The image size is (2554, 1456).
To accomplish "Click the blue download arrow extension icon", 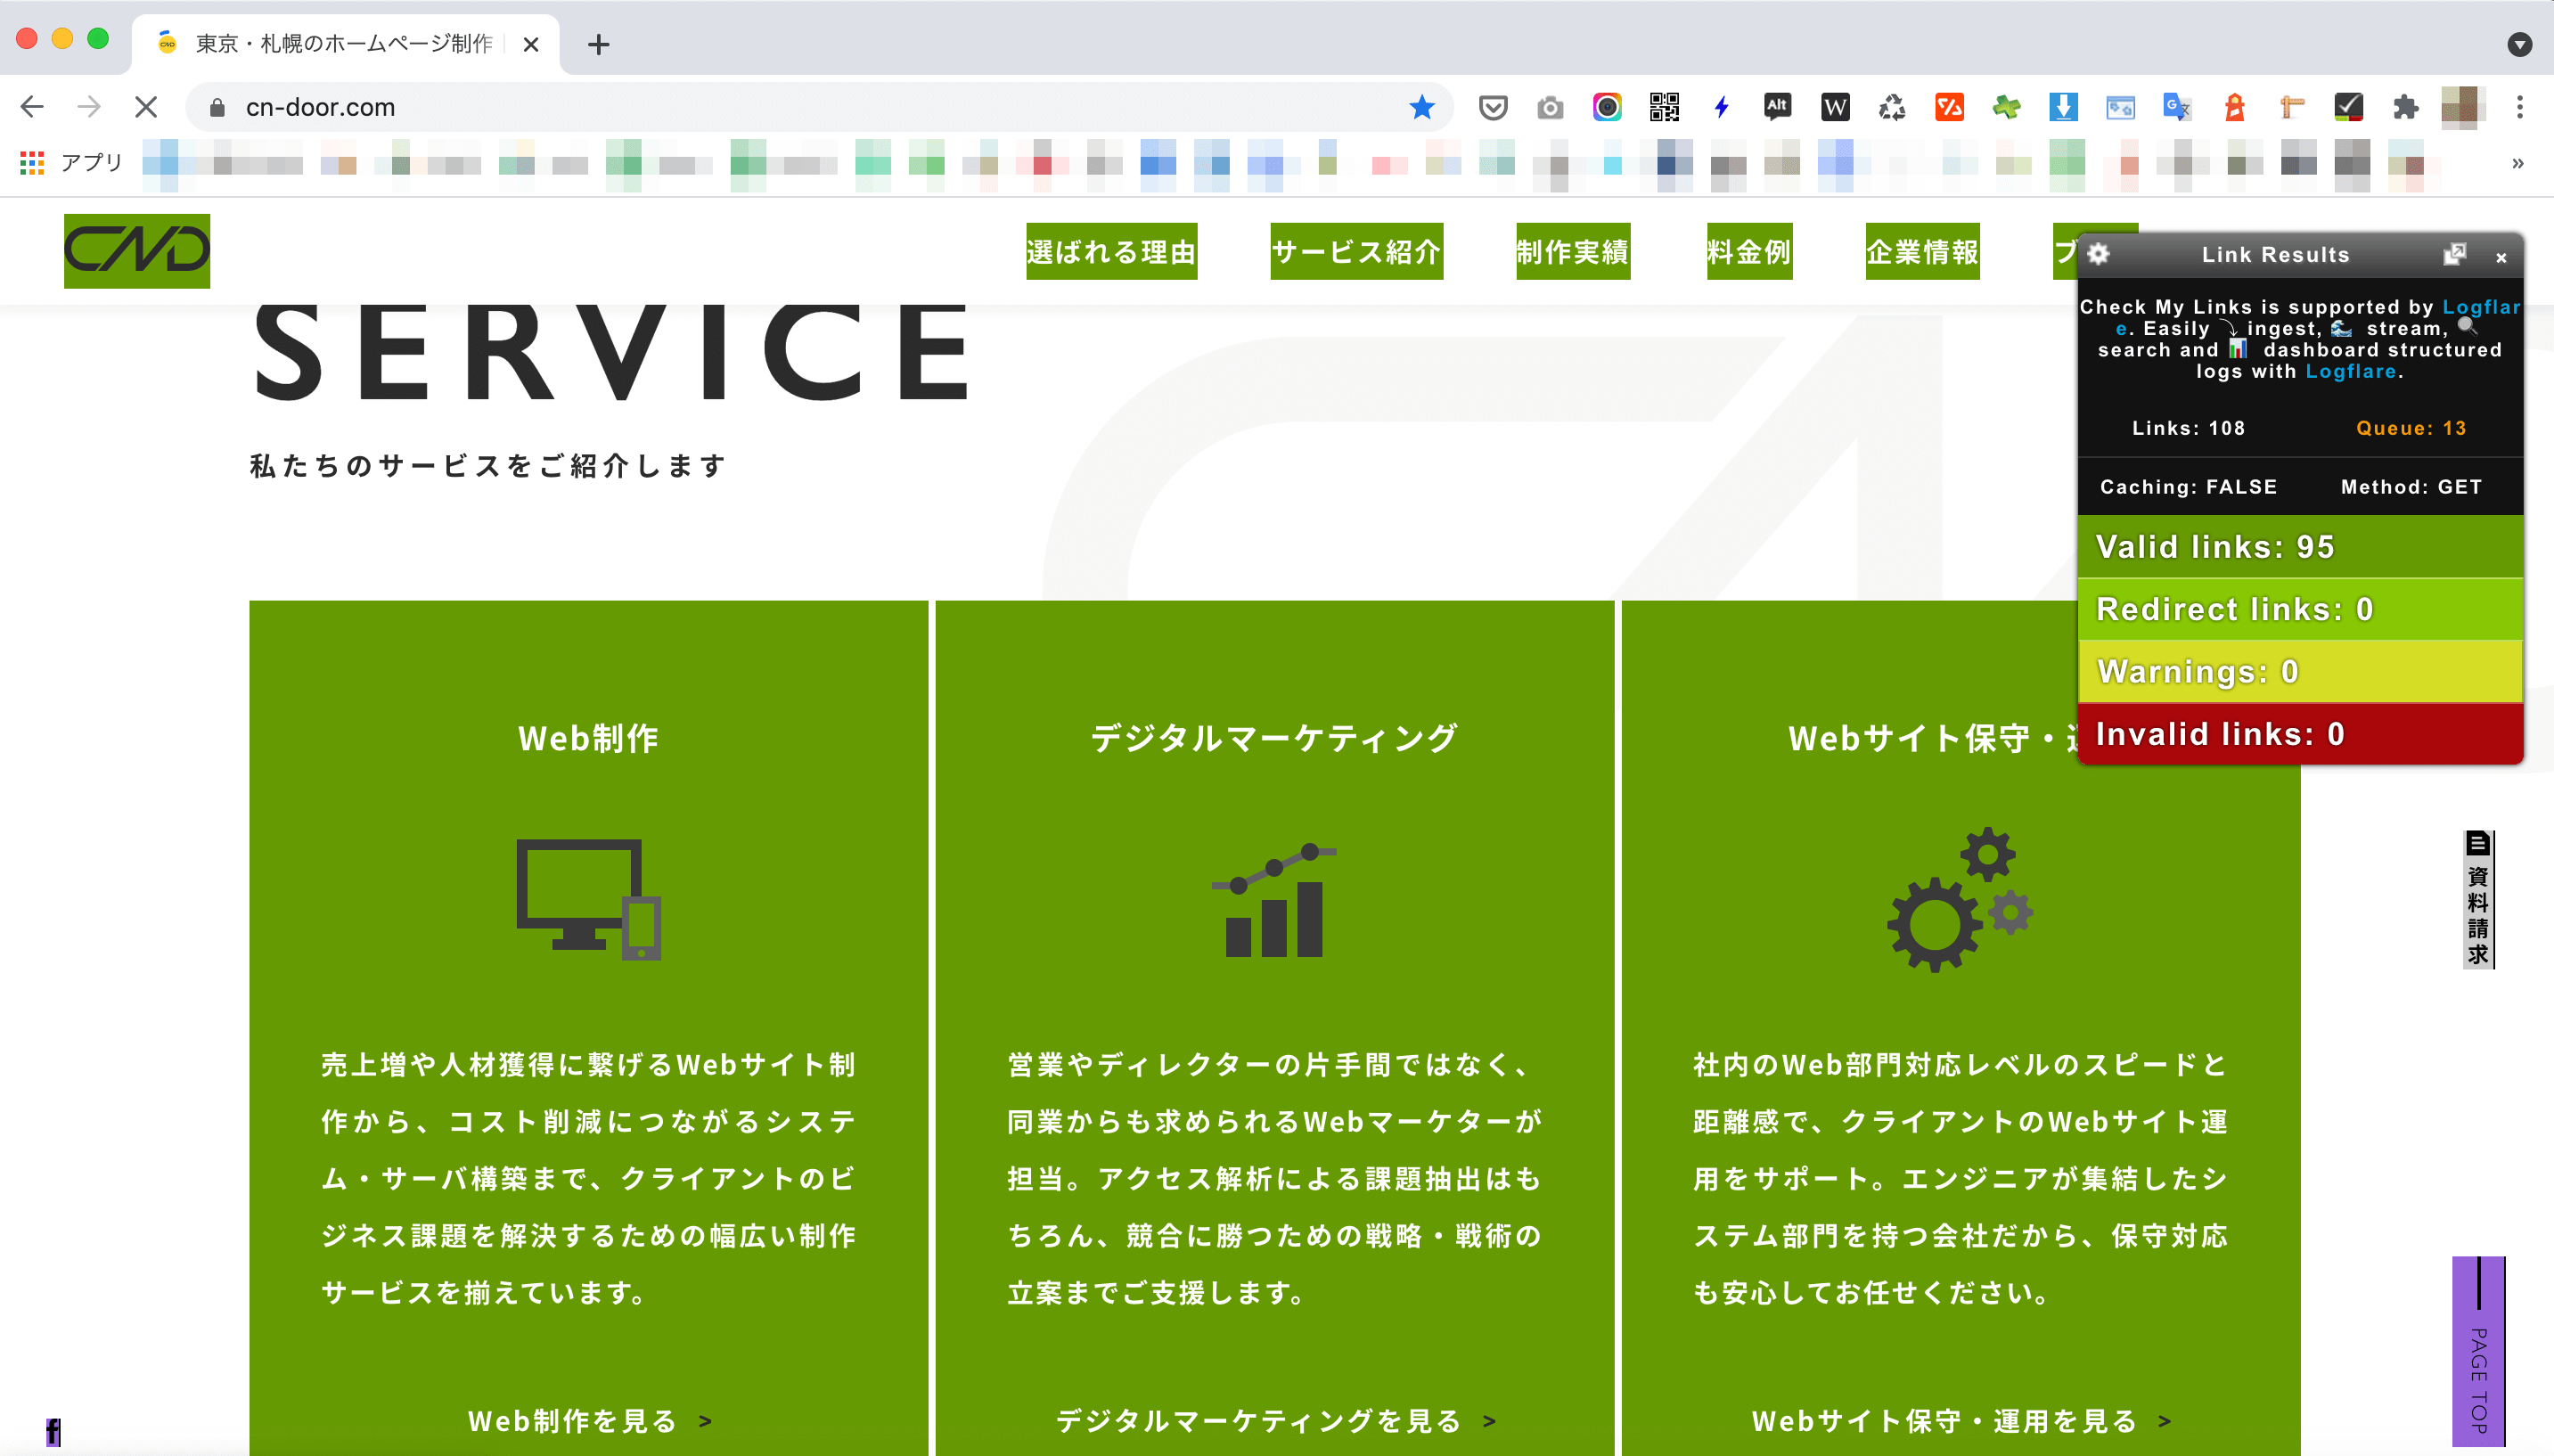I will click(x=2063, y=107).
